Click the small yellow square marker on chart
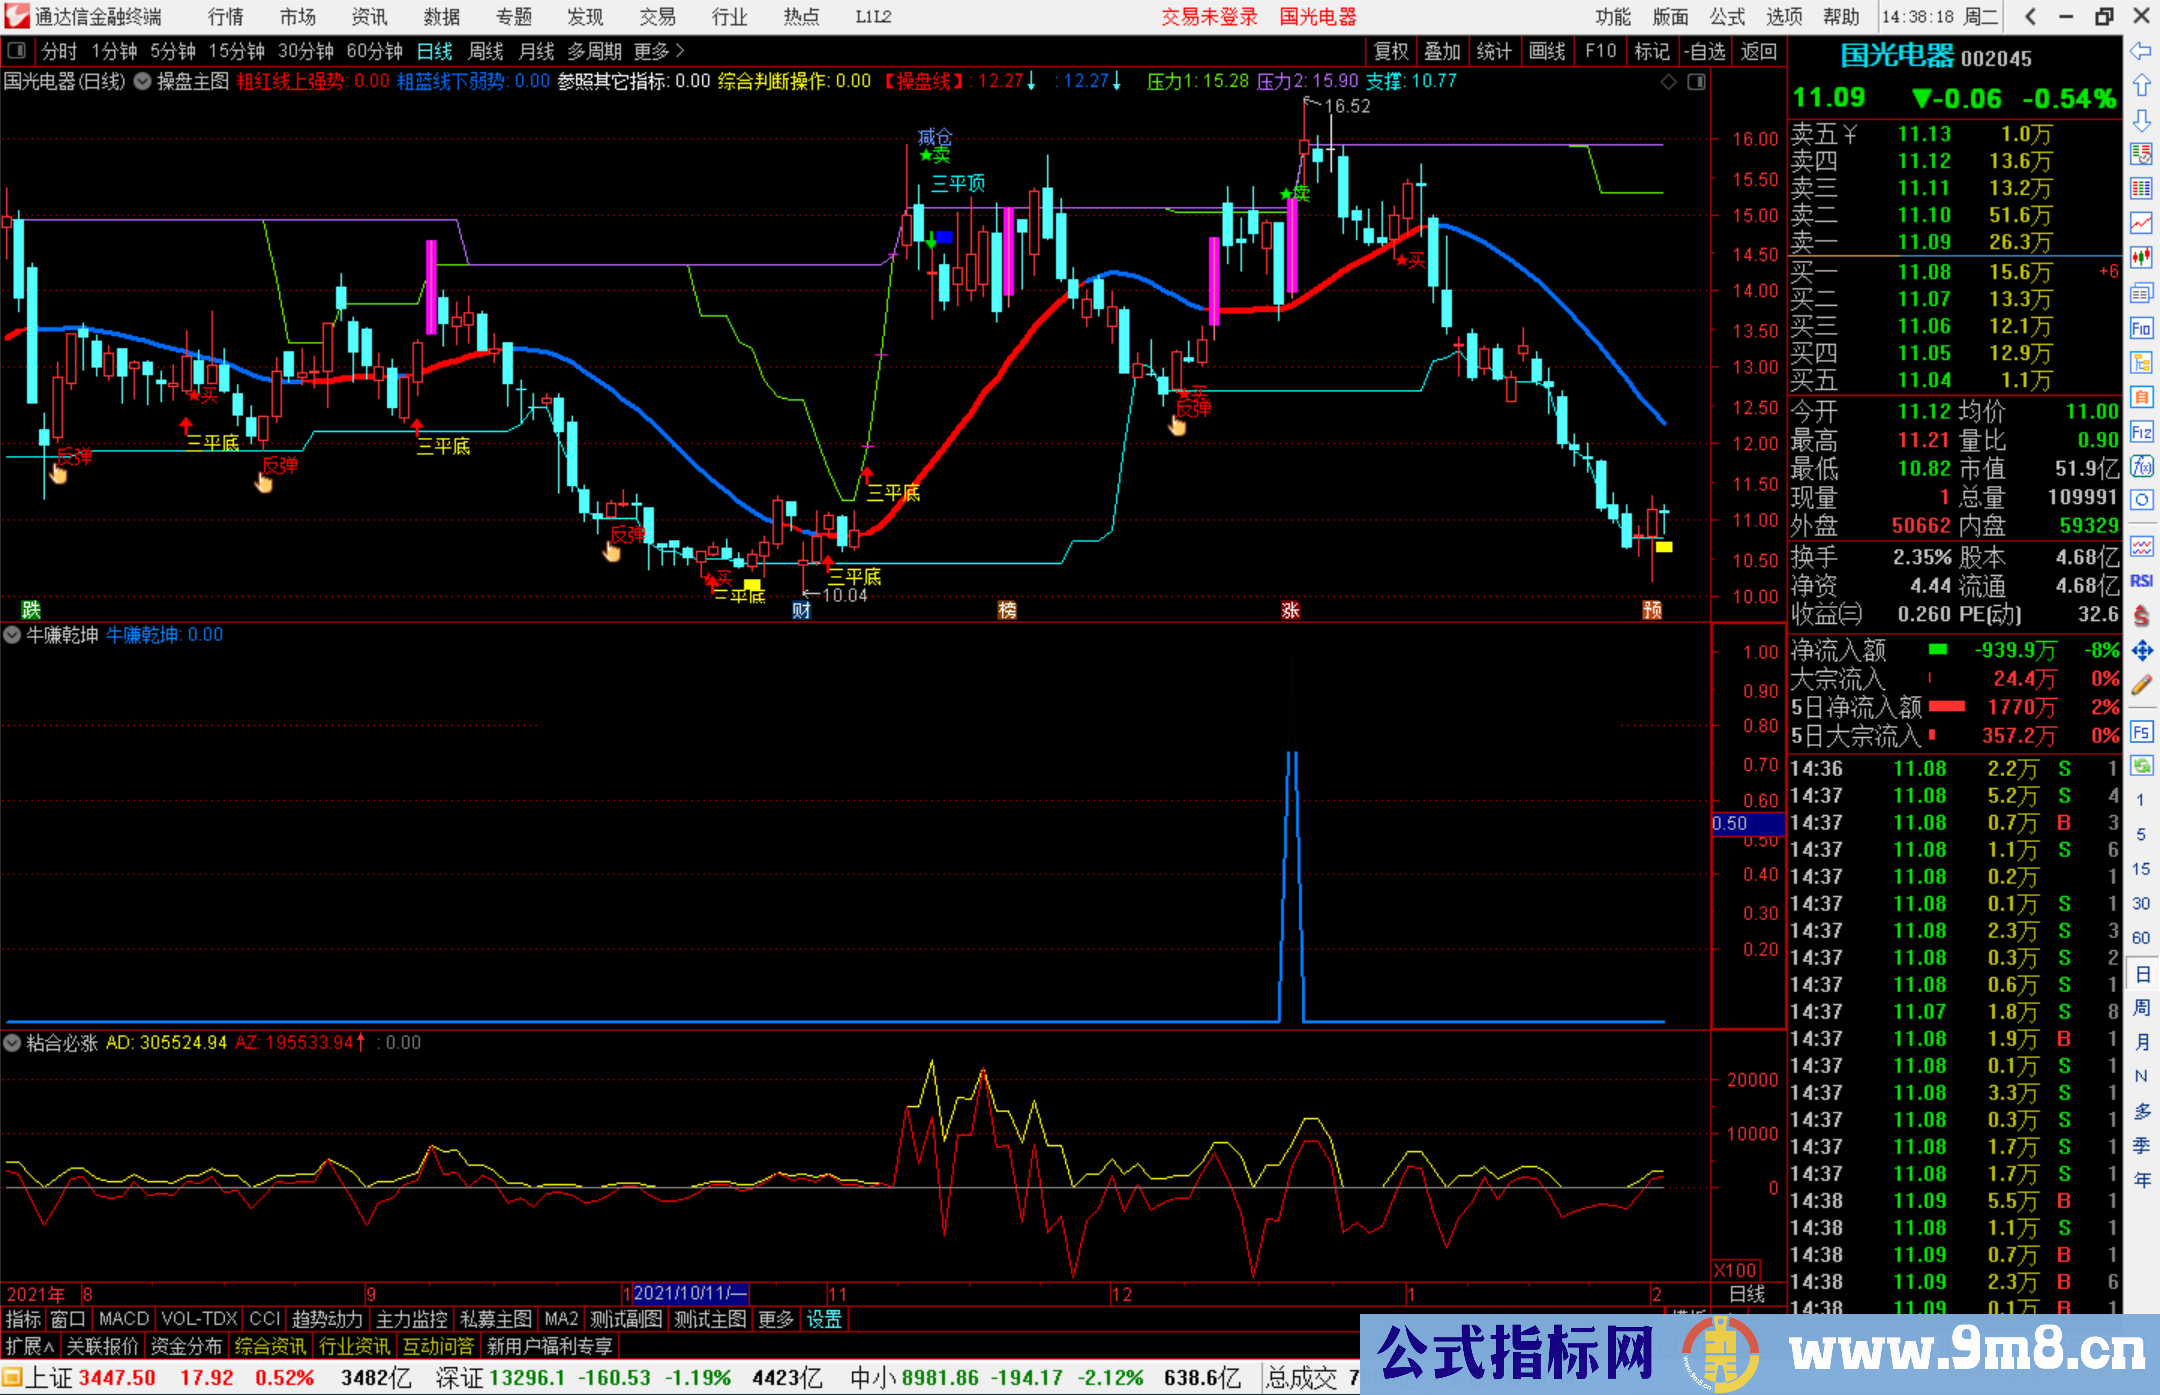Screen dimensions: 2160x1395 [x=1664, y=547]
